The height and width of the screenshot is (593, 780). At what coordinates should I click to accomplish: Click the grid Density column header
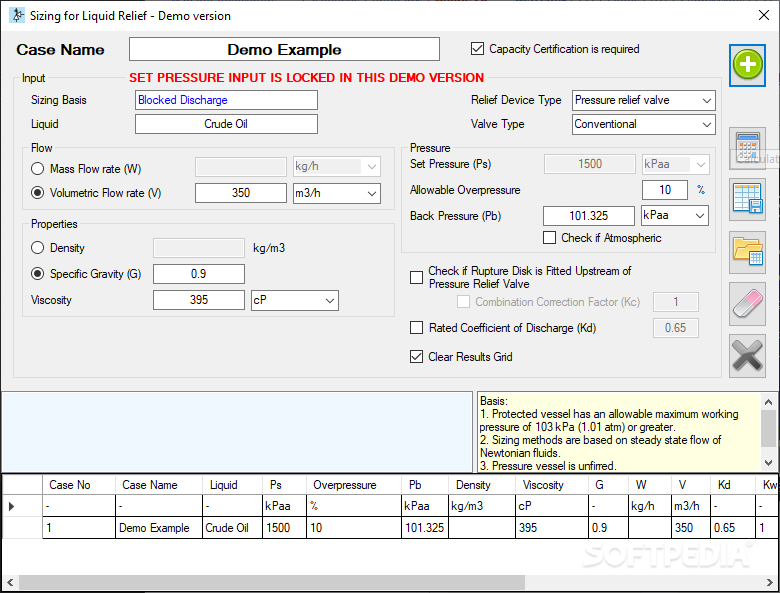click(482, 485)
